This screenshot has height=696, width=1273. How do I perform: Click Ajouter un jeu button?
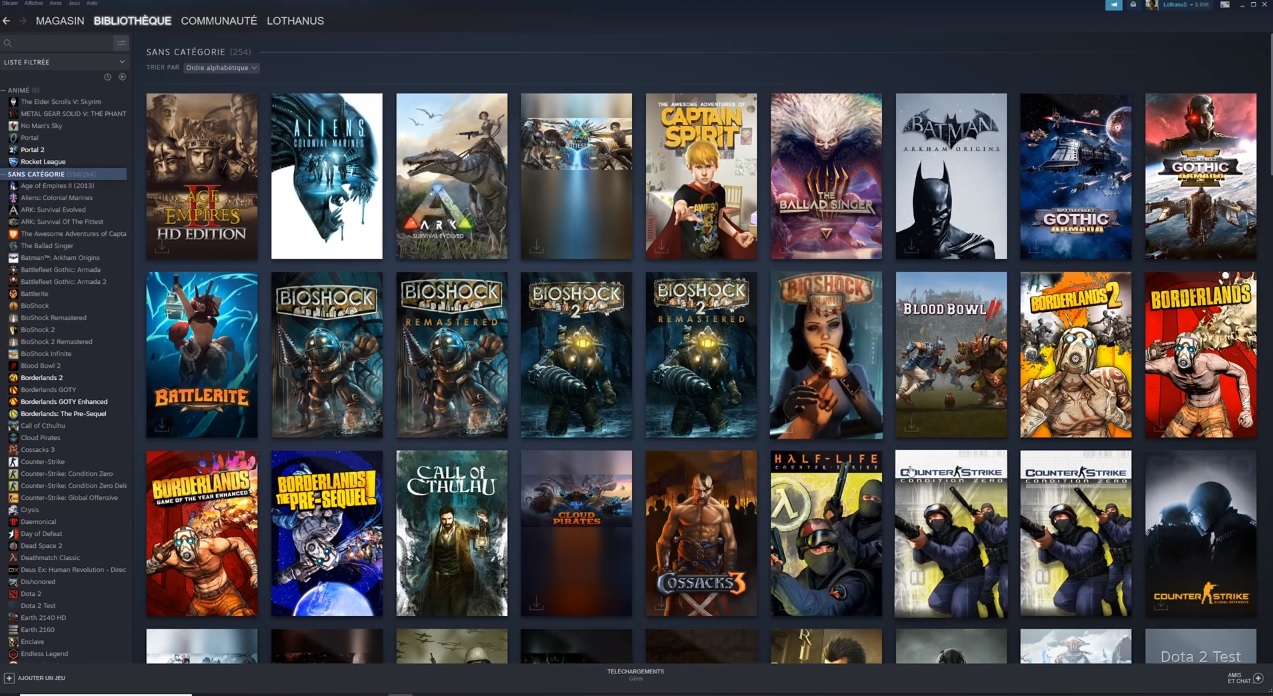click(x=36, y=678)
